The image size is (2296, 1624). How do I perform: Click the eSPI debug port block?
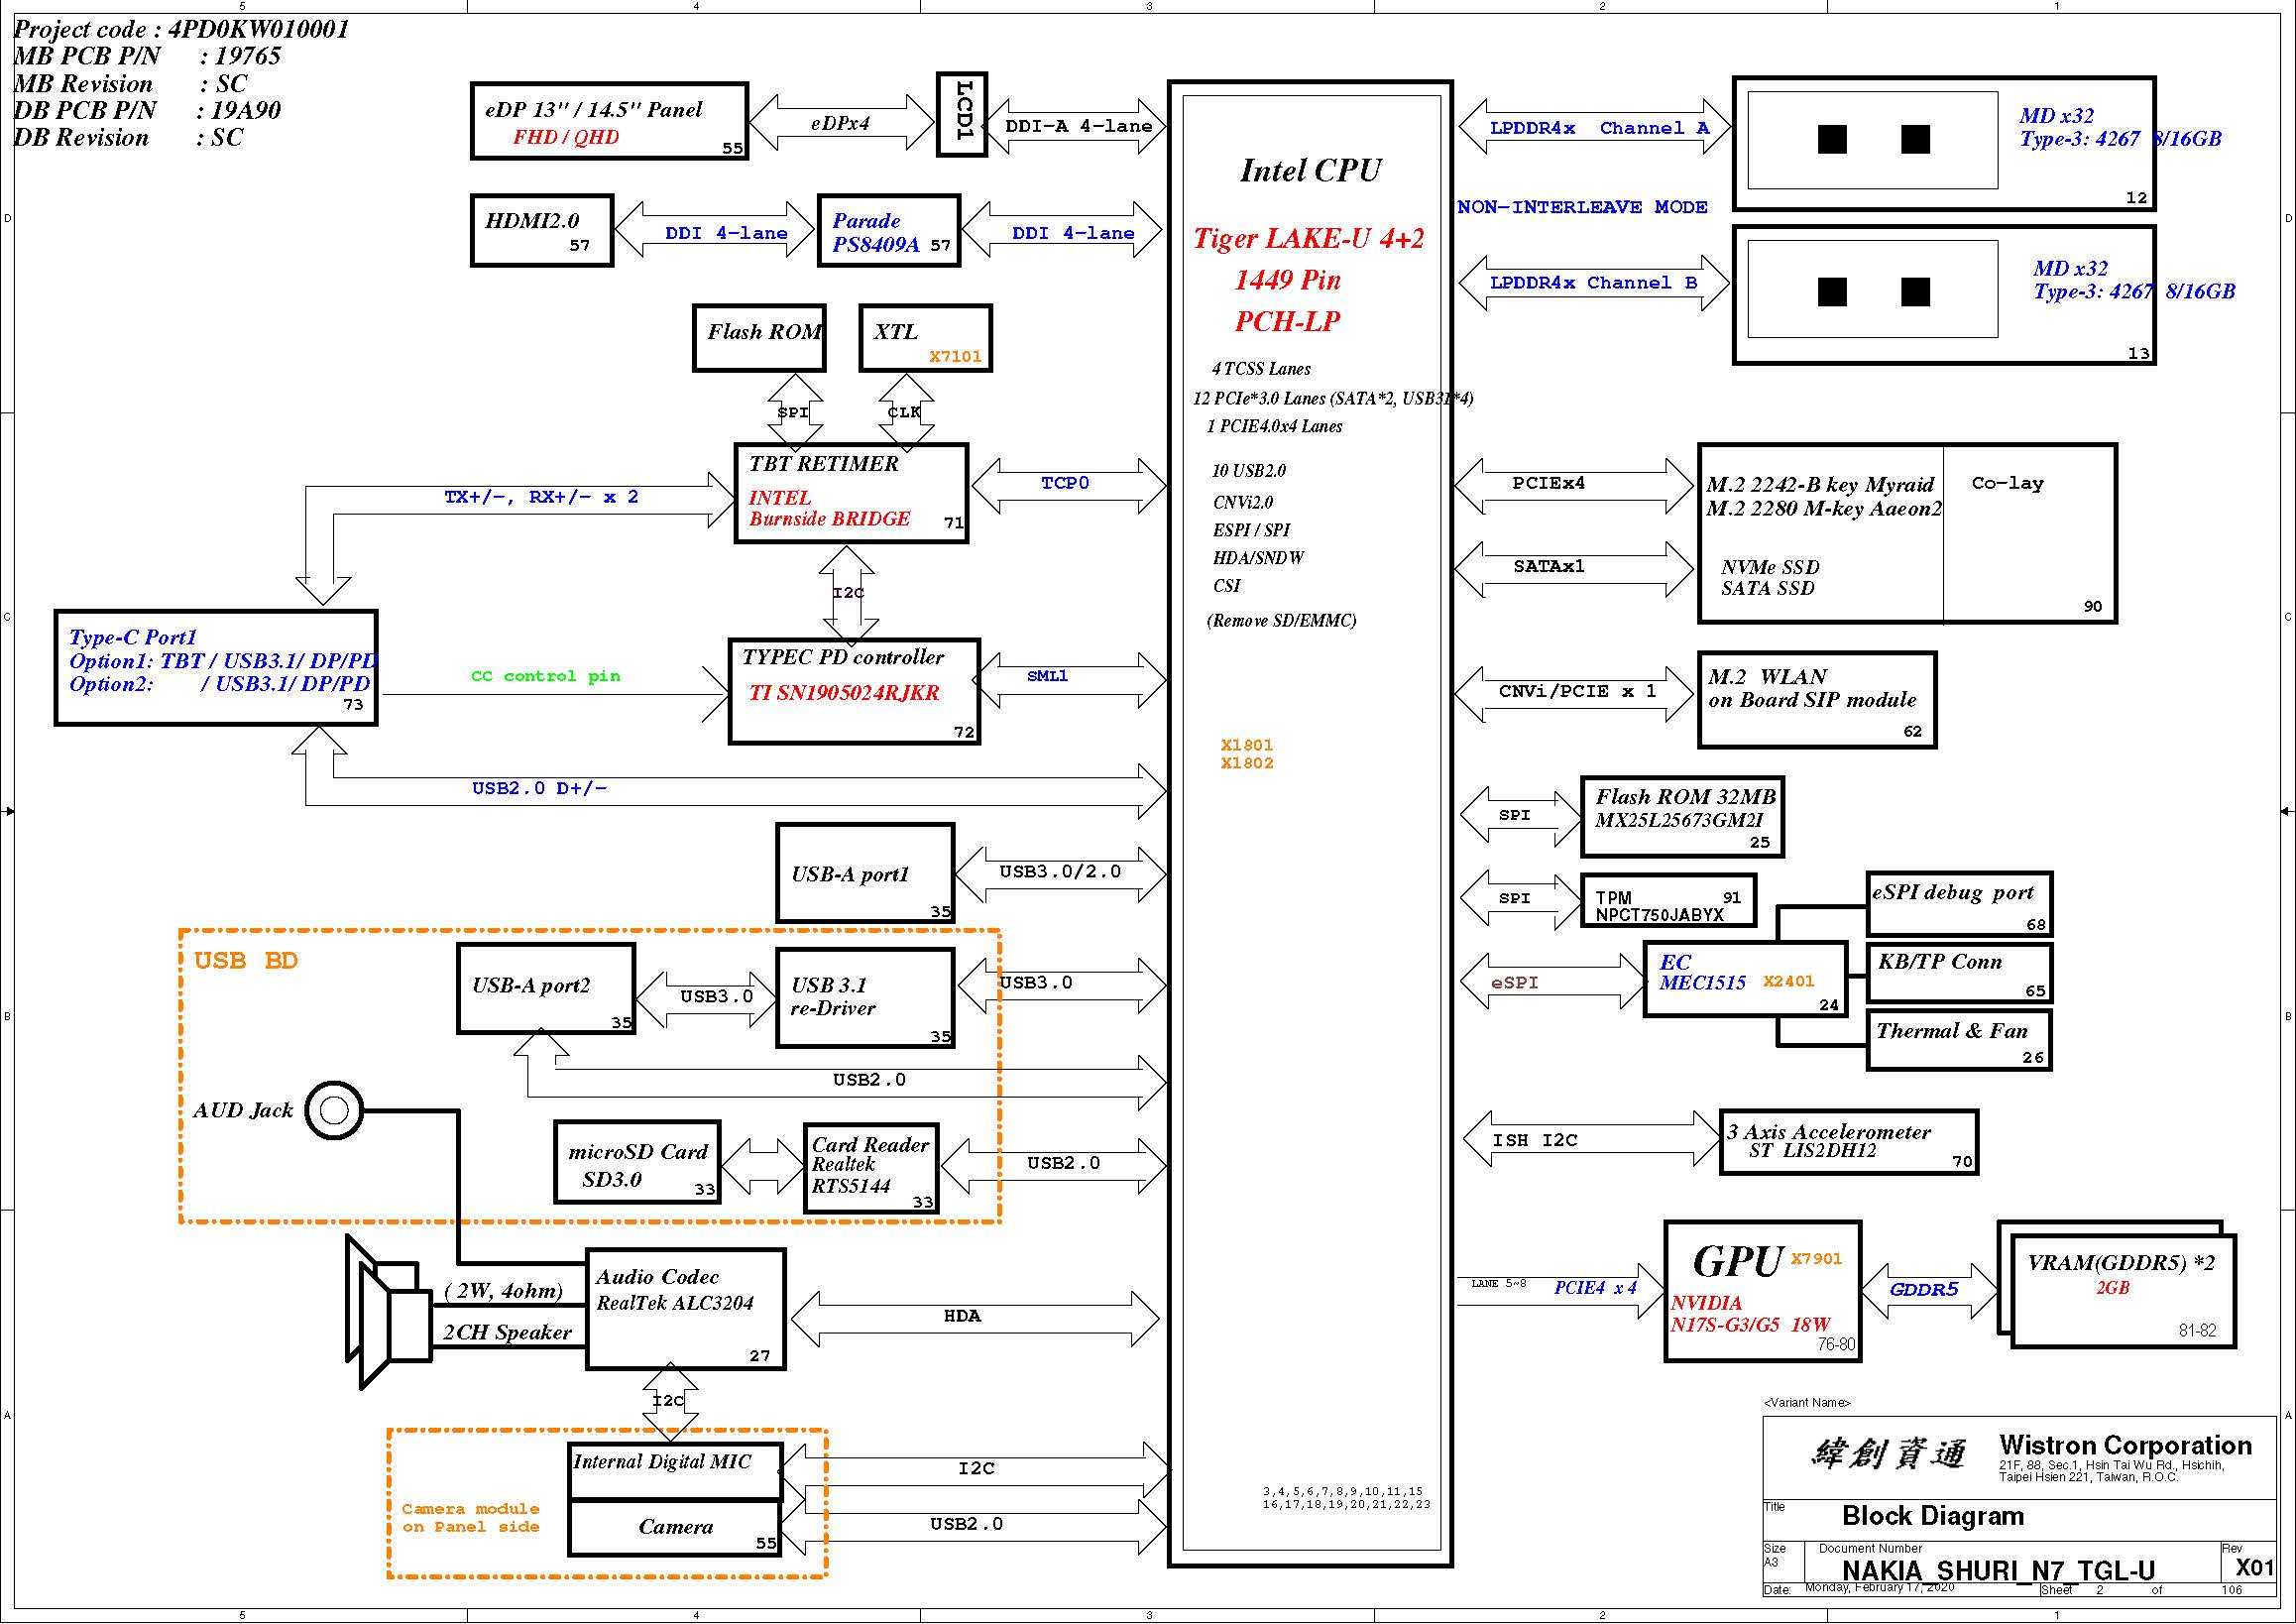point(1959,904)
